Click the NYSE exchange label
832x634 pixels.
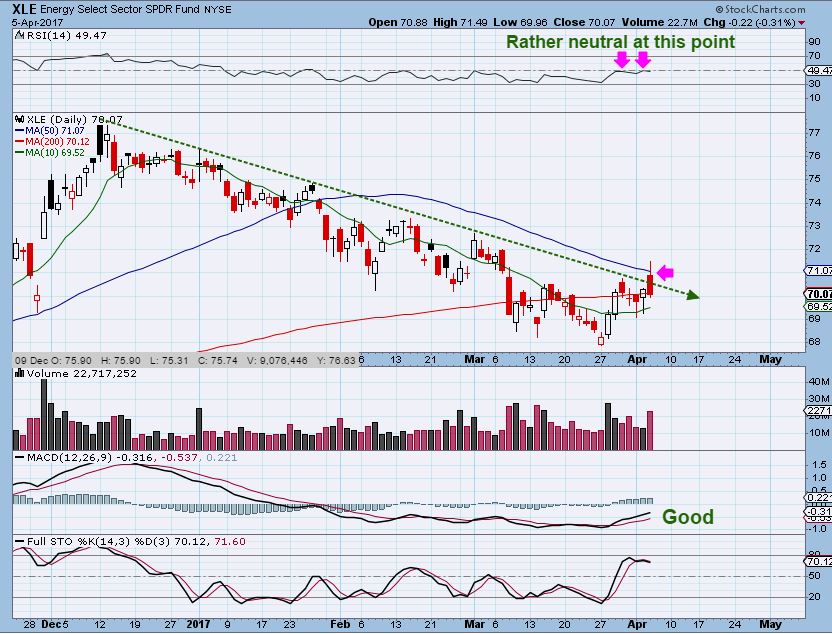tap(218, 10)
